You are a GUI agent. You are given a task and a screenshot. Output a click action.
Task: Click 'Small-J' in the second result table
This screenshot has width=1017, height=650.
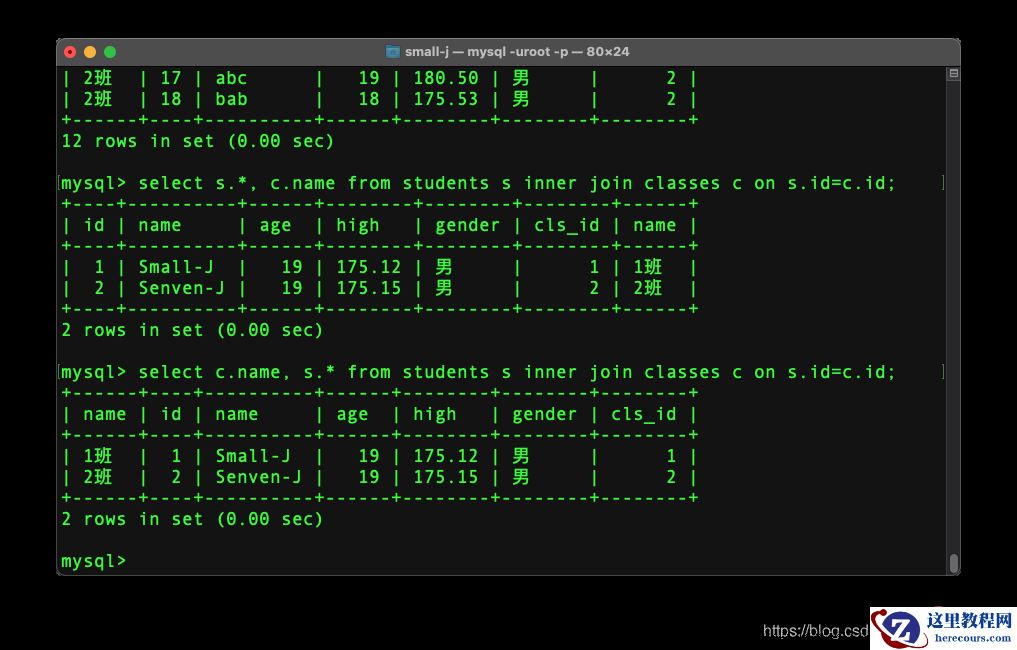tap(253, 456)
